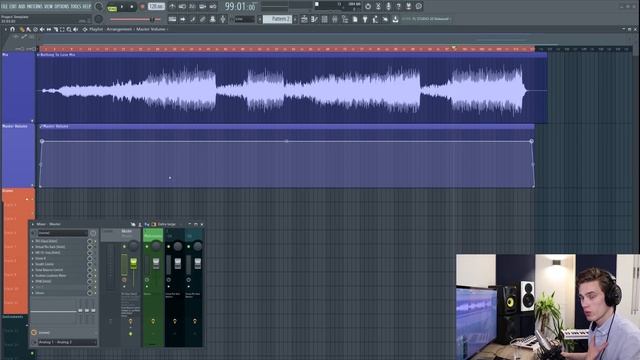Select the Zoom magnifier tool in the playlist toolbar
The height and width of the screenshot is (360, 640).
click(x=69, y=29)
